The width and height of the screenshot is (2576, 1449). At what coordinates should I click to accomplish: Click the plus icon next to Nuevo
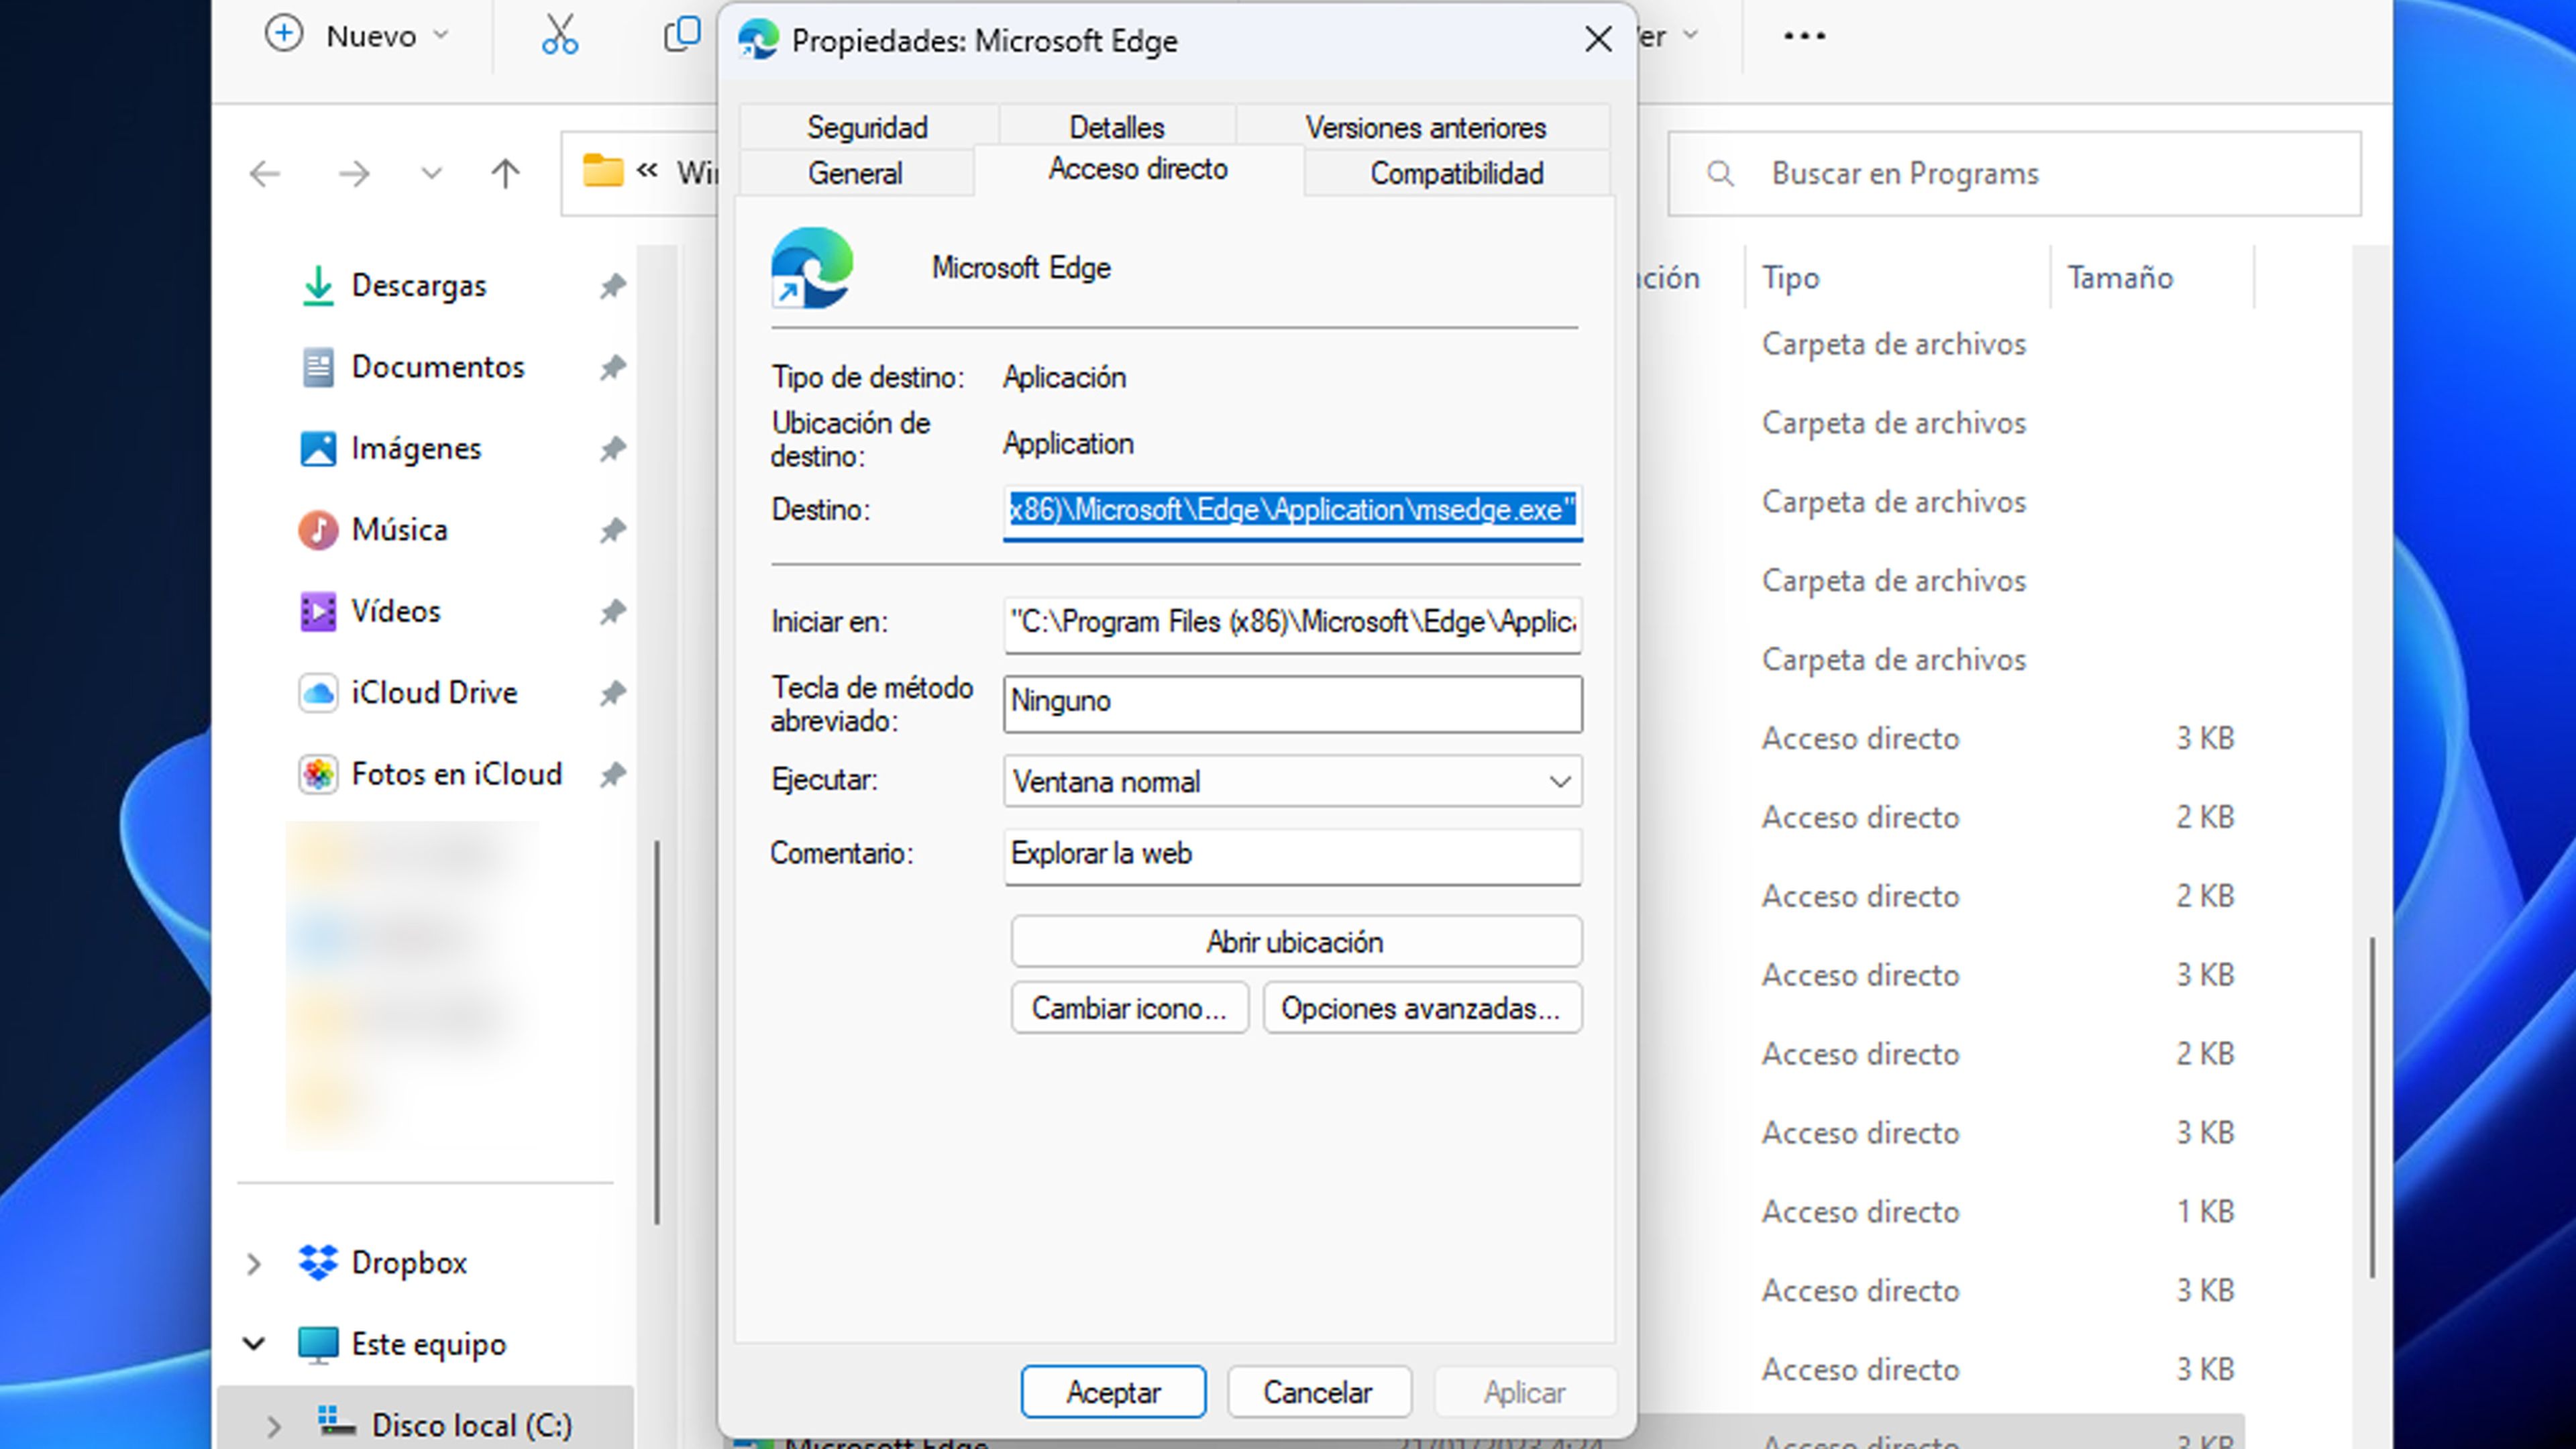(x=284, y=34)
